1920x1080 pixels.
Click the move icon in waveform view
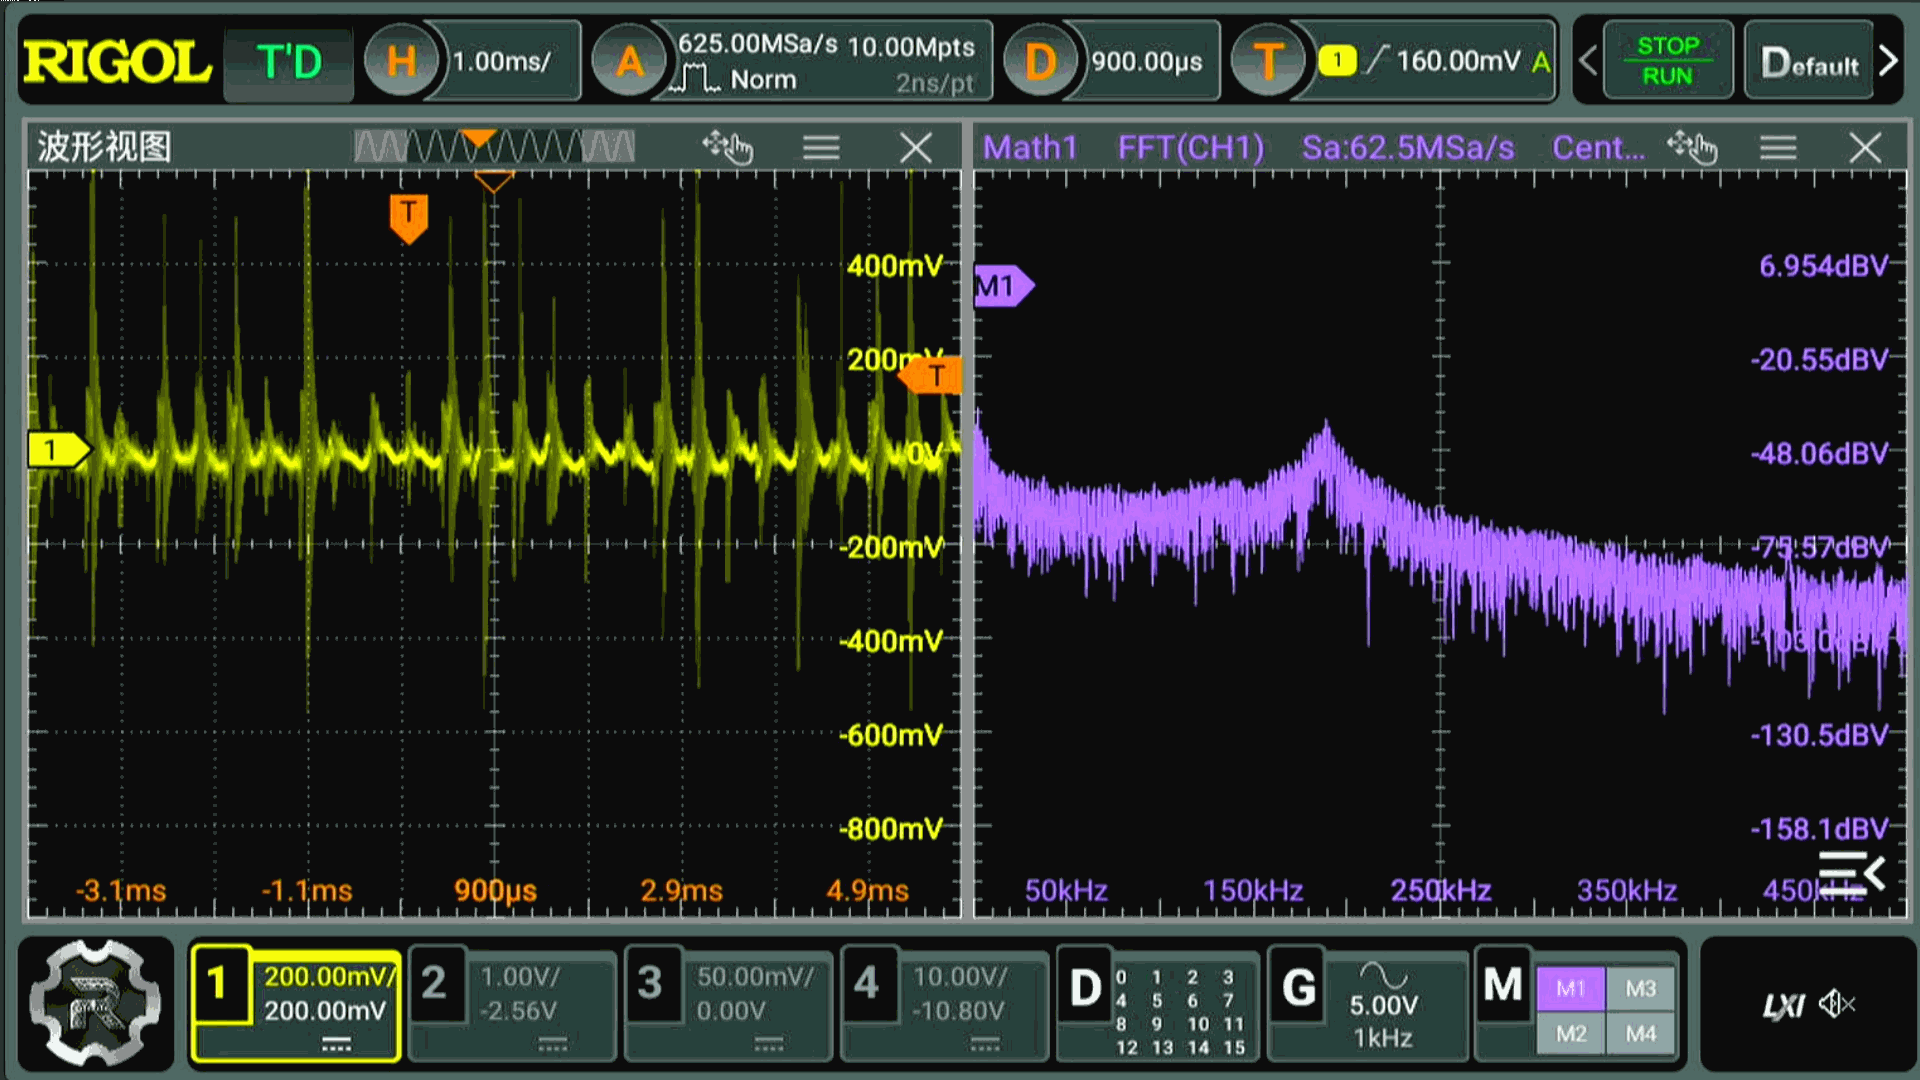(727, 148)
